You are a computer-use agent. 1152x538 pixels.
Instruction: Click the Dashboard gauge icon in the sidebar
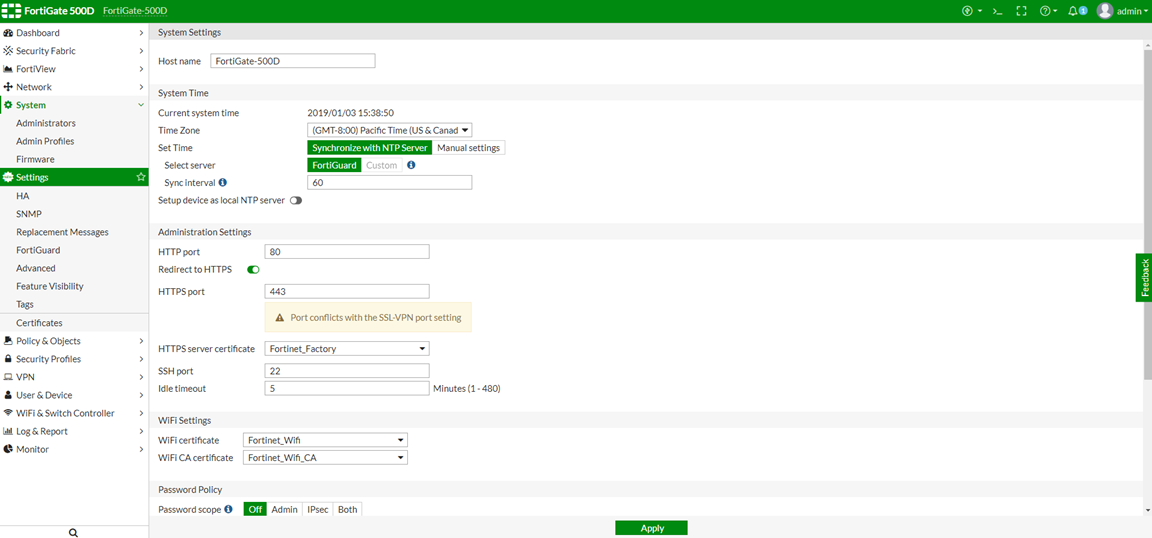[8, 33]
